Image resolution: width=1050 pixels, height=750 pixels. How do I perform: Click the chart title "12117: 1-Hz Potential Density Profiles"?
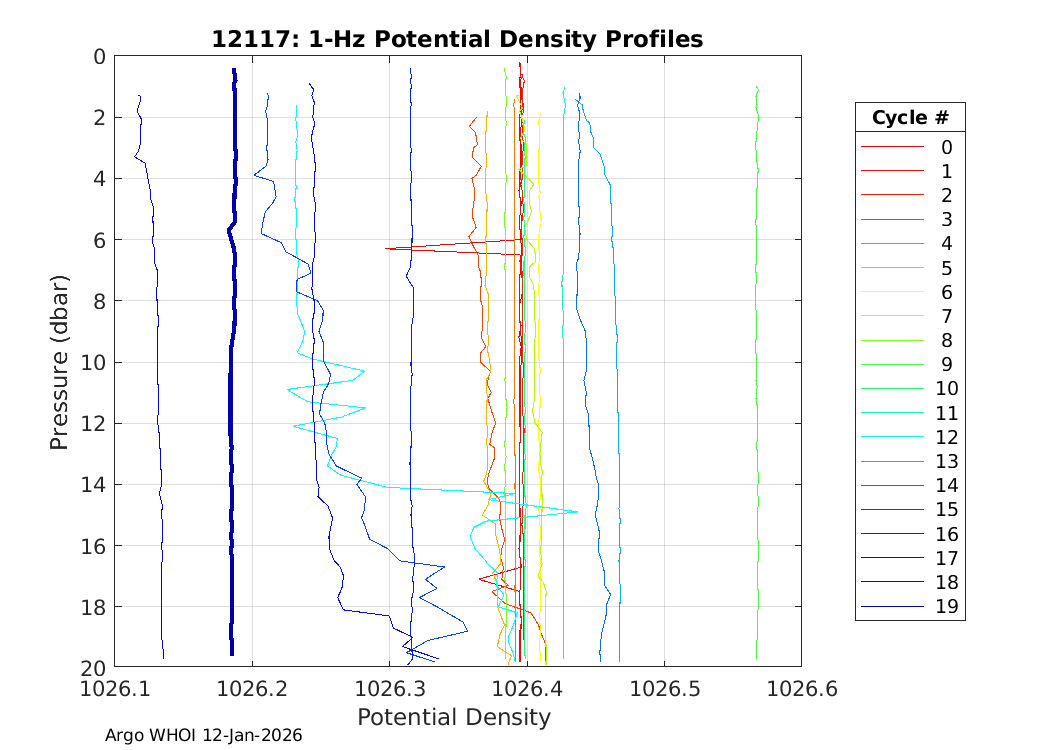457,39
